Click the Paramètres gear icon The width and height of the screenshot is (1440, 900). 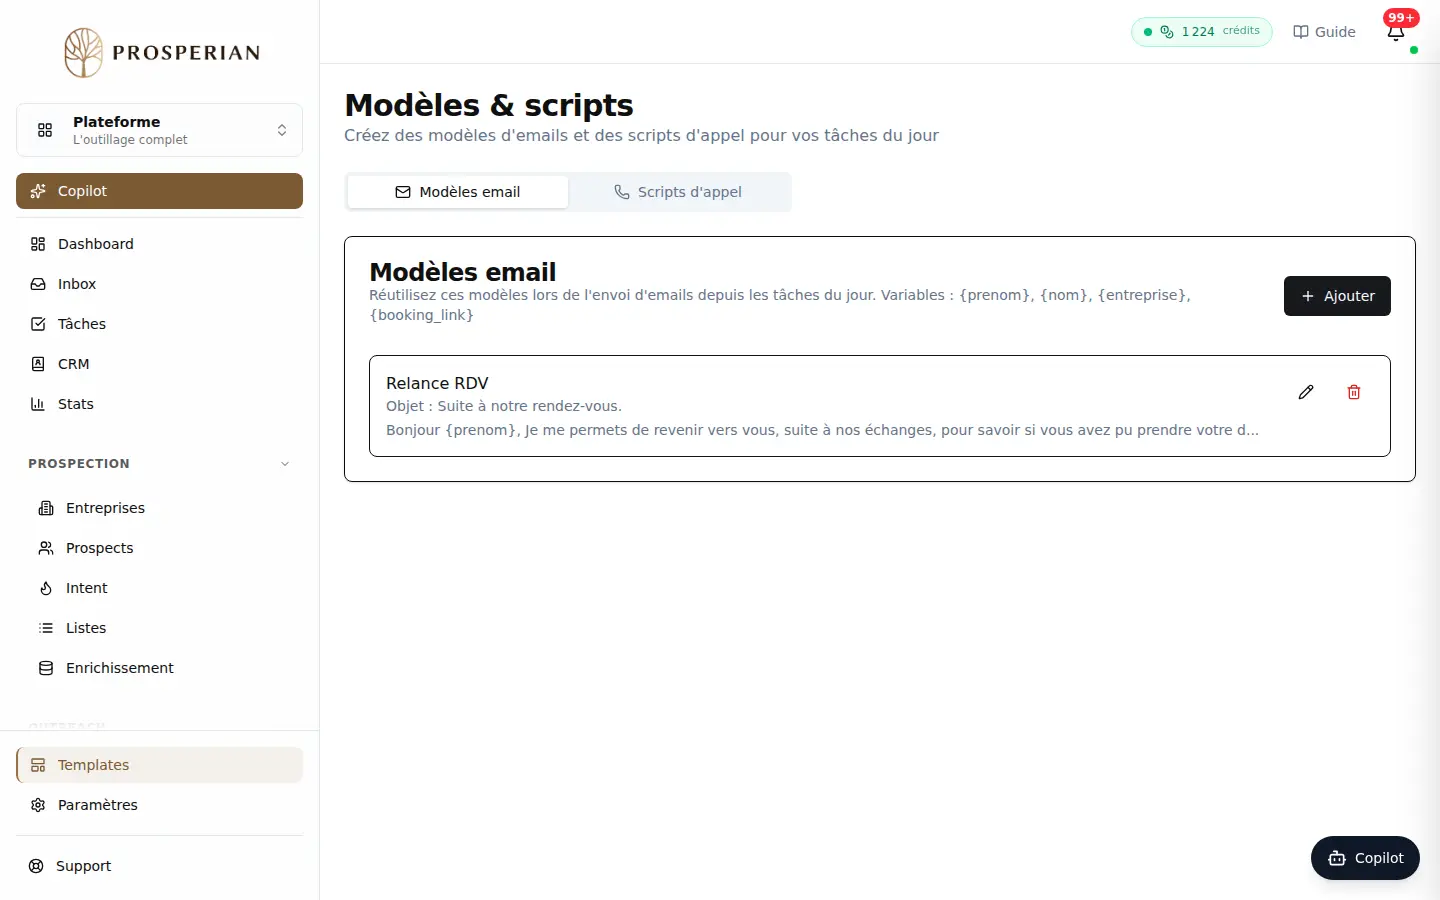point(38,805)
